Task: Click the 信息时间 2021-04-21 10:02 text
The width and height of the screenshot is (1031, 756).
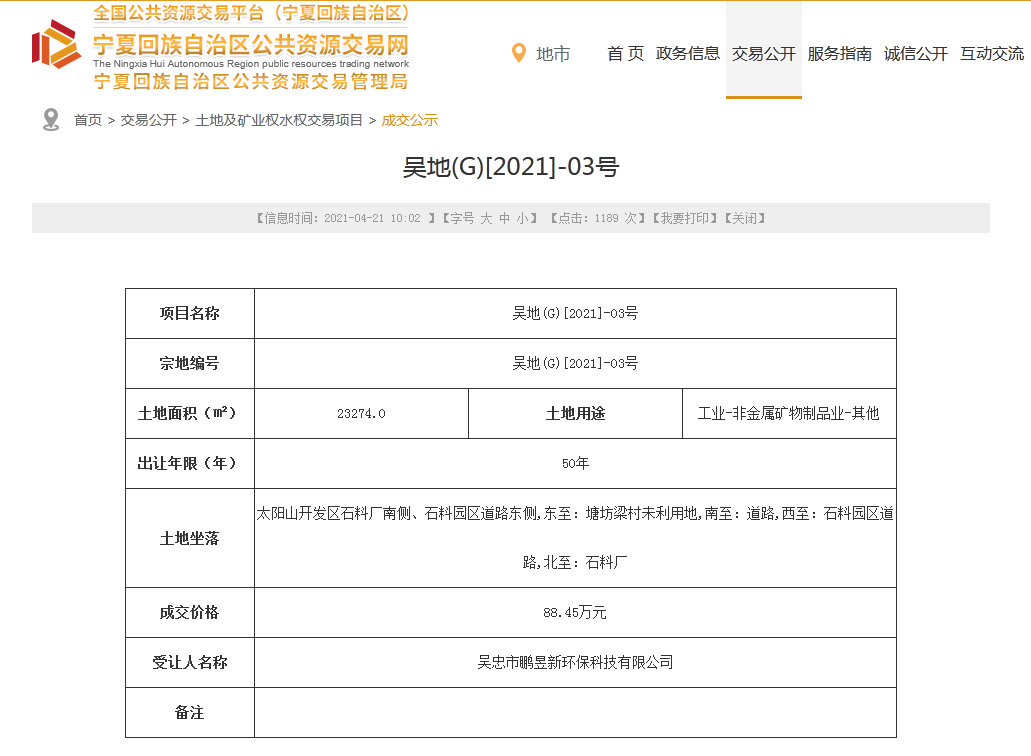Action: coord(345,218)
